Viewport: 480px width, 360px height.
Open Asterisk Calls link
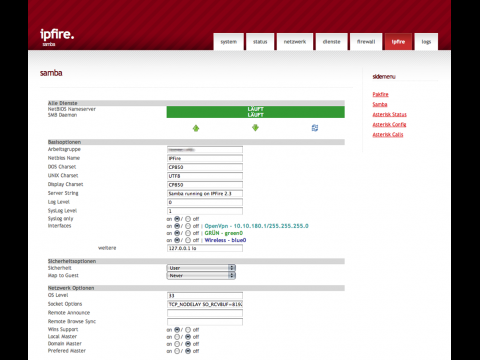(x=388, y=134)
